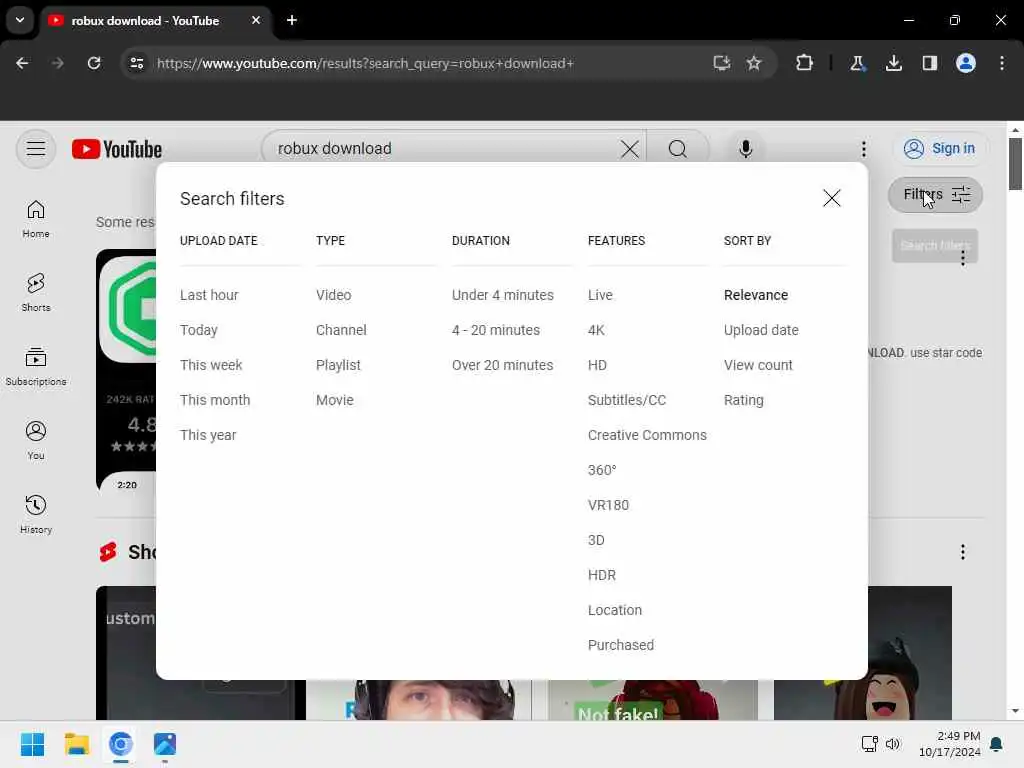Open Subscriptions in sidebar
The image size is (1024, 768).
(x=36, y=367)
